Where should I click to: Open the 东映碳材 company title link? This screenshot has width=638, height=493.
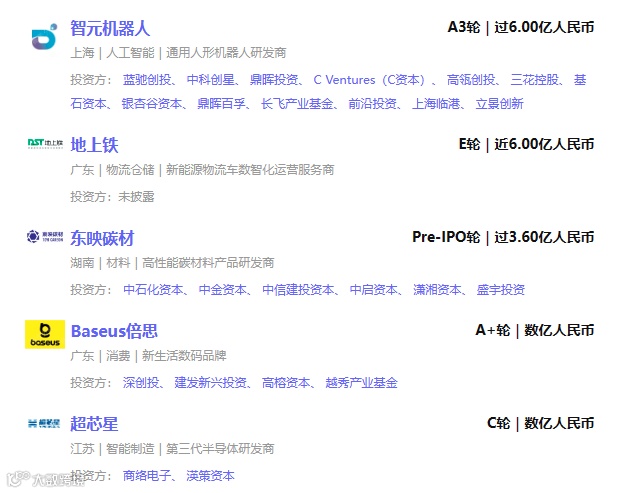coord(102,238)
